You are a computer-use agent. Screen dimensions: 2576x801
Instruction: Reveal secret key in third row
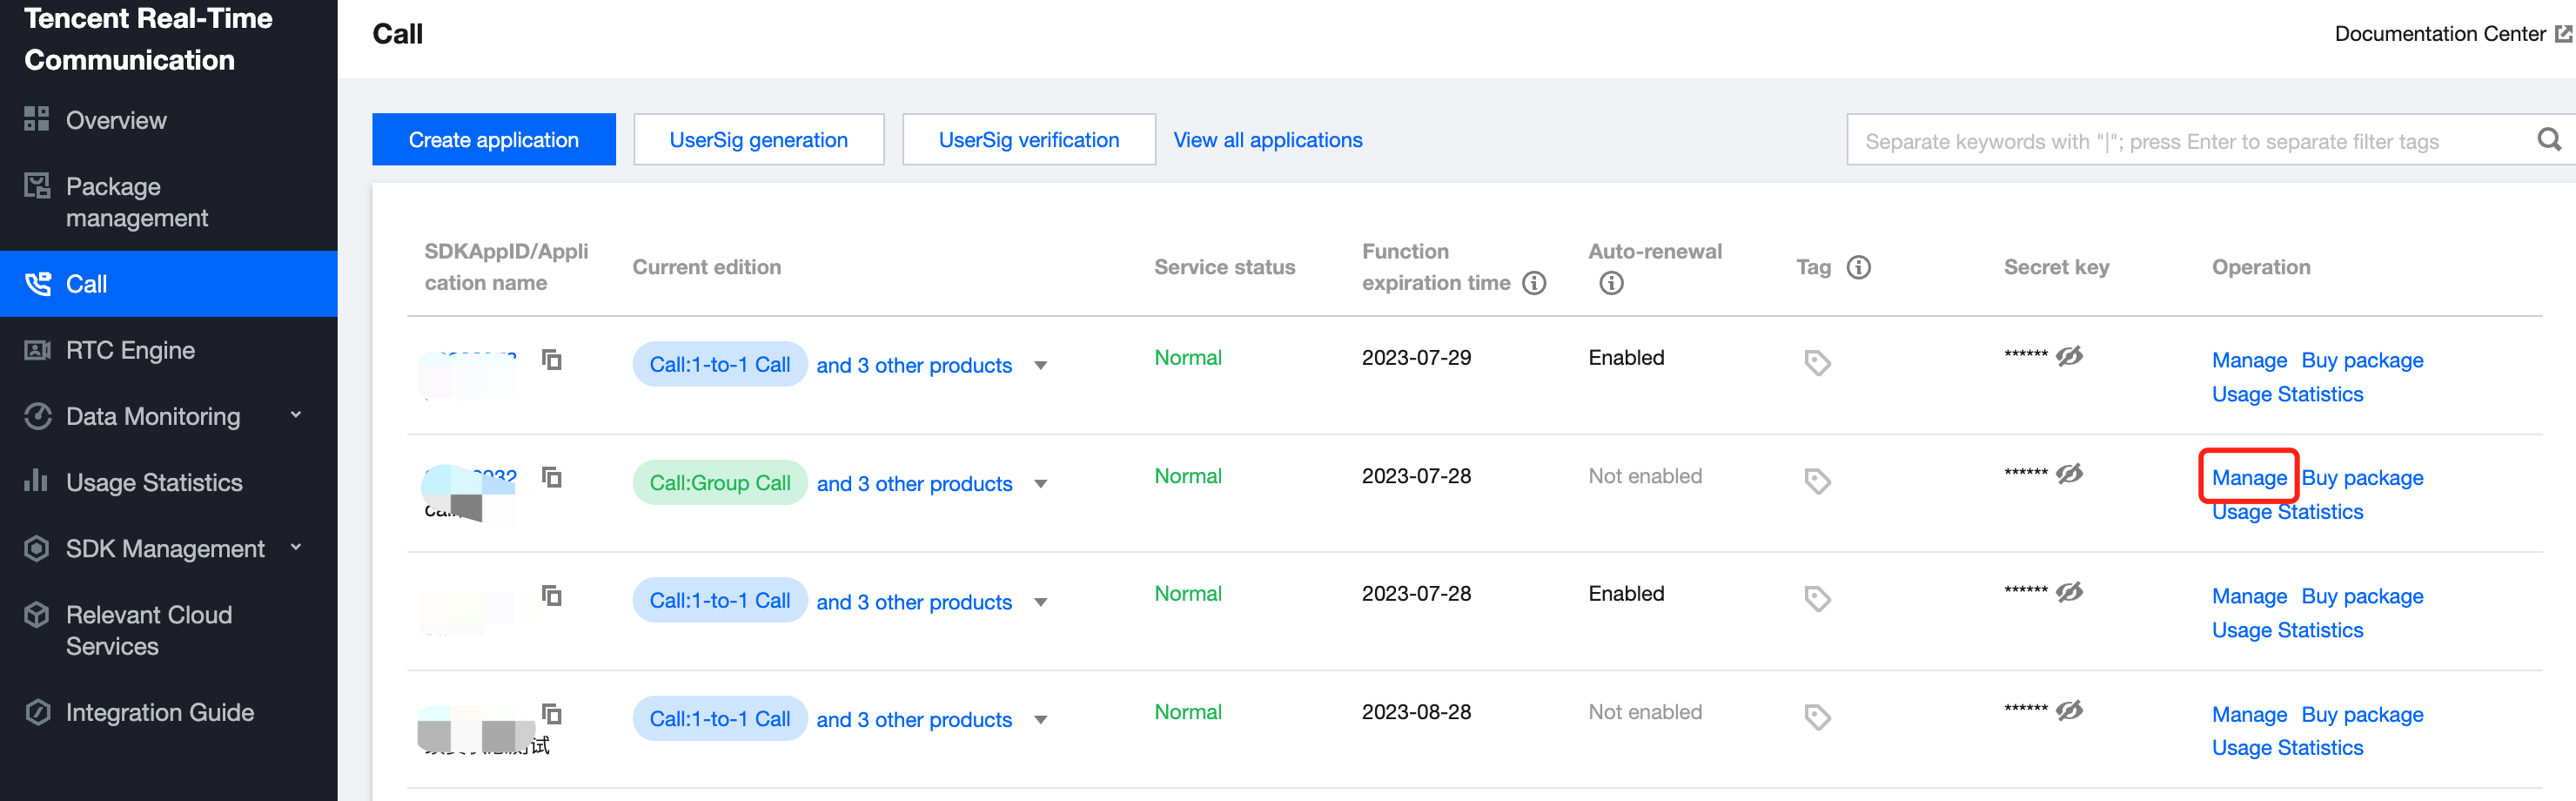pyautogui.click(x=2069, y=592)
